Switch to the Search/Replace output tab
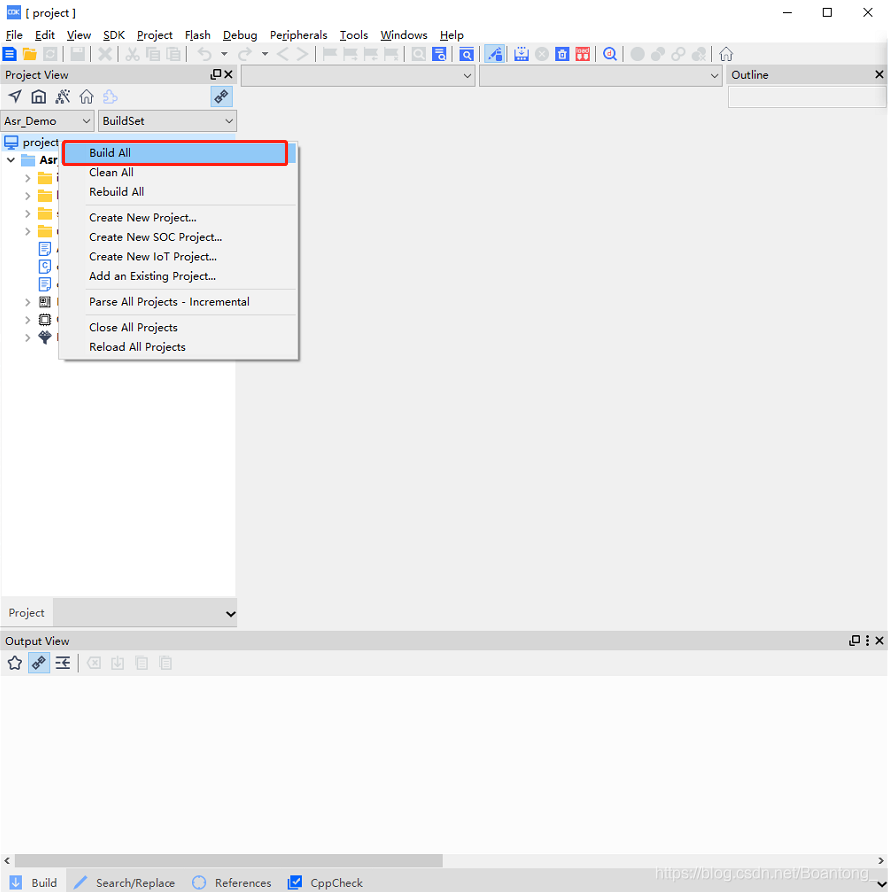Screen dimensions: 888x892 click(125, 882)
